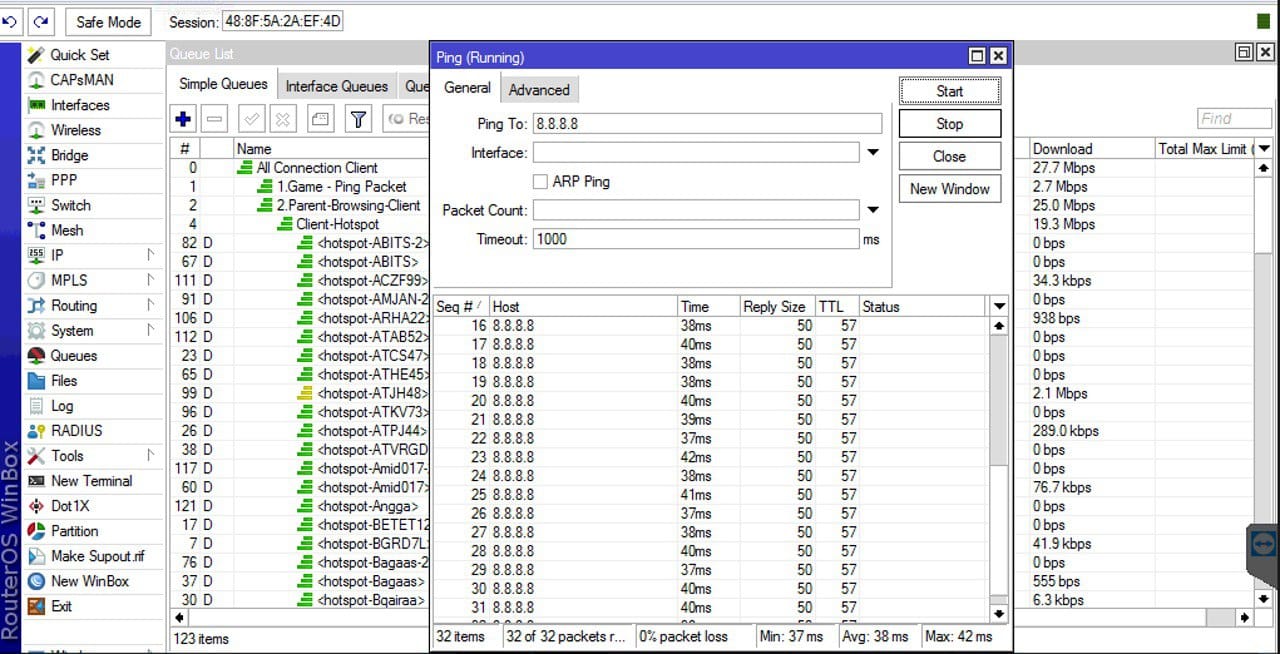Click filter funnel button in queue toolbar

click(358, 119)
